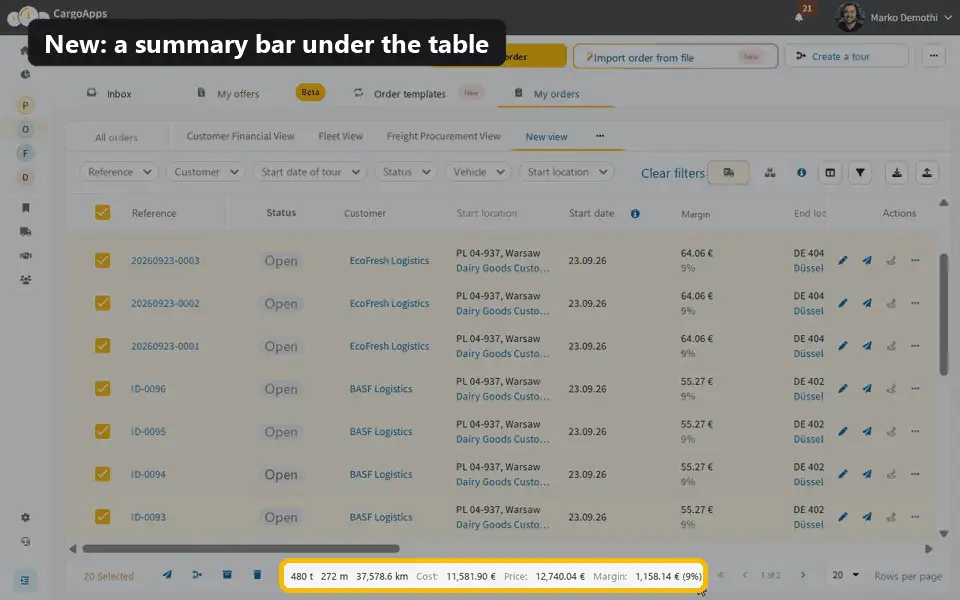Image resolution: width=960 pixels, height=600 pixels.
Task: Uncheck the row ID-0093 checkbox
Action: pyautogui.click(x=102, y=517)
